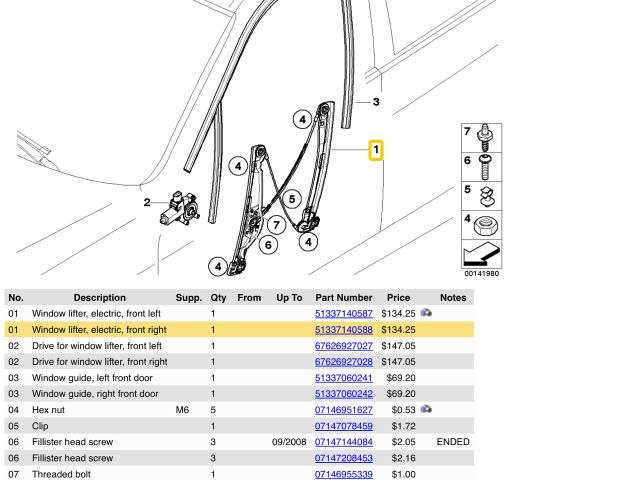Click threaded bolt icon 7 in legend

click(487, 133)
